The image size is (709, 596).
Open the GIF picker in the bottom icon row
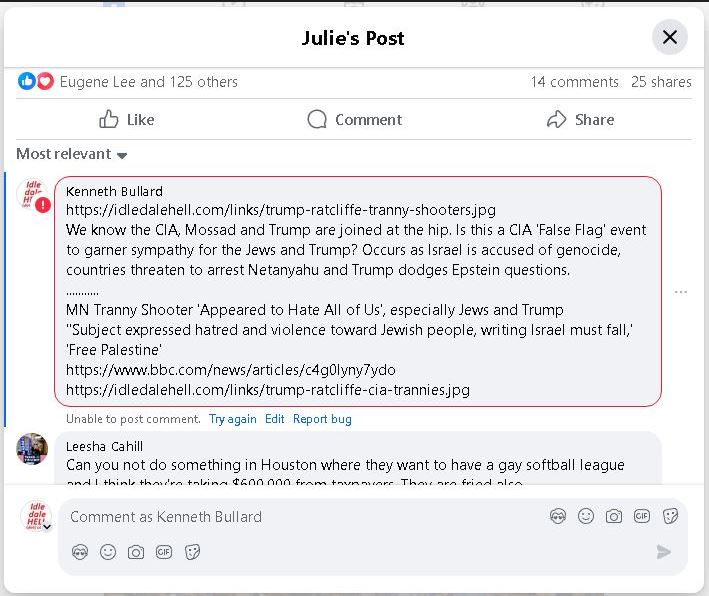pos(164,552)
